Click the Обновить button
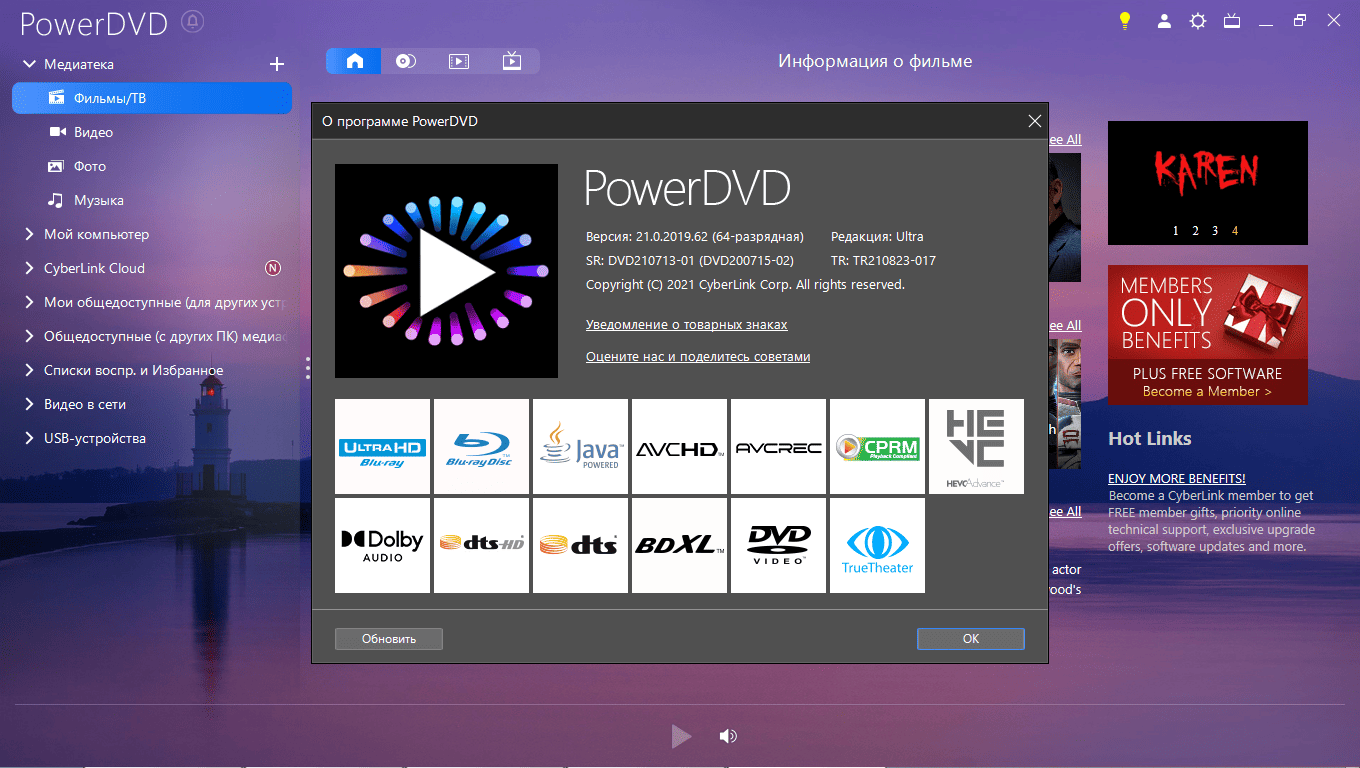Image resolution: width=1360 pixels, height=768 pixels. click(389, 638)
